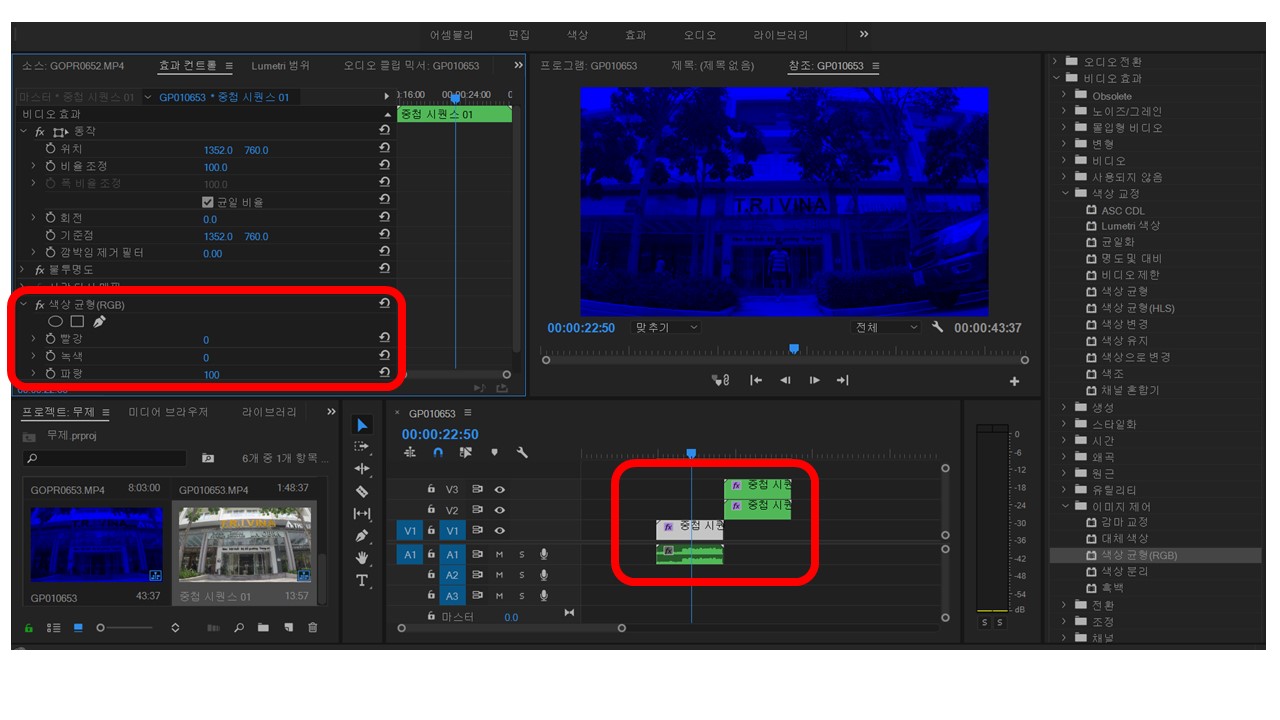This screenshot has width=1280, height=720.
Task: Select the 색상 균형(HLS) effect
Action: pos(1138,308)
